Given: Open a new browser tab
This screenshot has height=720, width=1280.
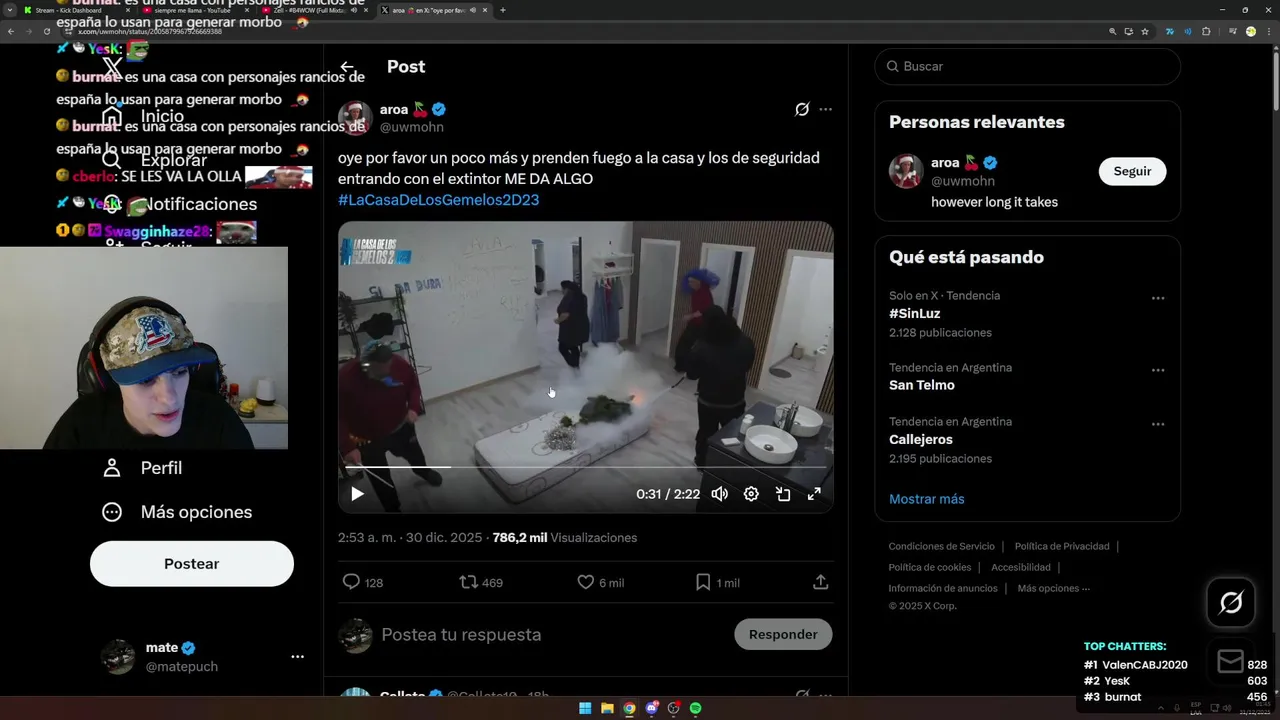Looking at the screenshot, I should tap(502, 10).
